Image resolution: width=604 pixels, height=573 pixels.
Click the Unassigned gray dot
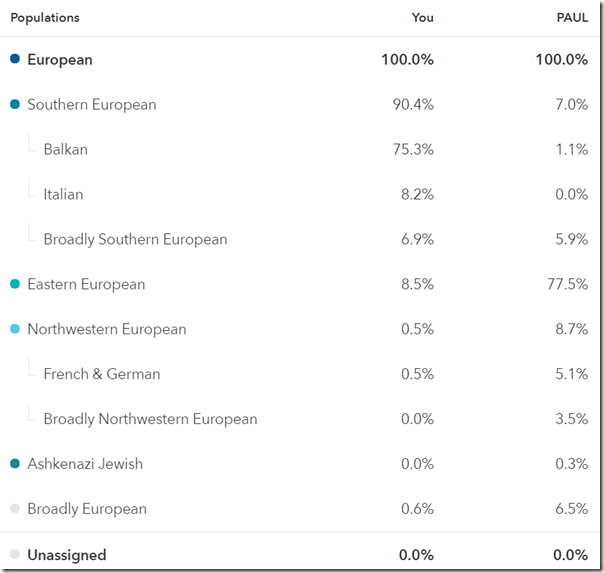(15, 554)
